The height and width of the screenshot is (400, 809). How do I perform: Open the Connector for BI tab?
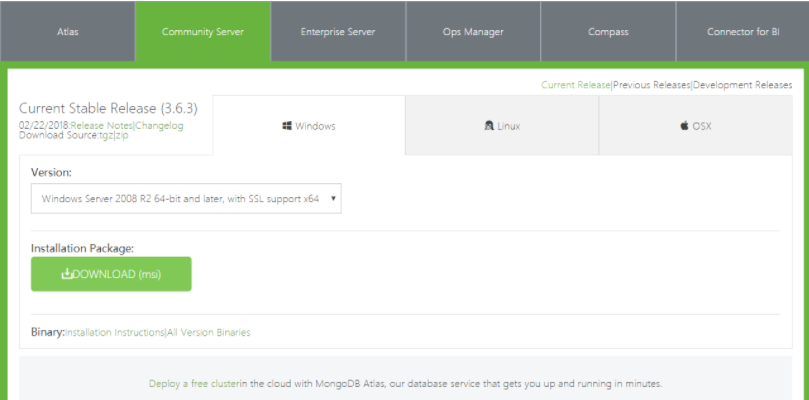point(743,31)
